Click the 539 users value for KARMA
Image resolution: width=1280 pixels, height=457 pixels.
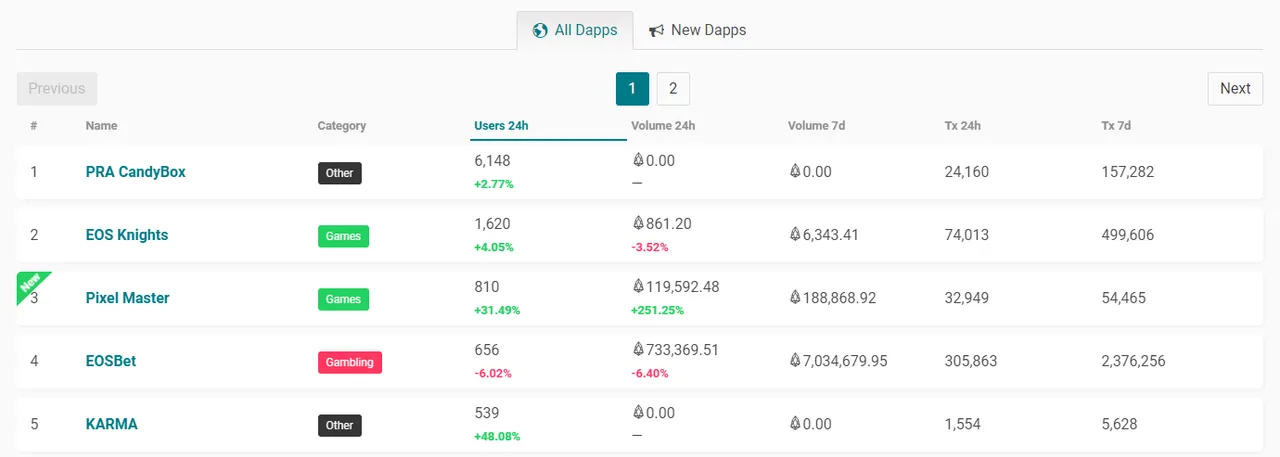pyautogui.click(x=486, y=412)
